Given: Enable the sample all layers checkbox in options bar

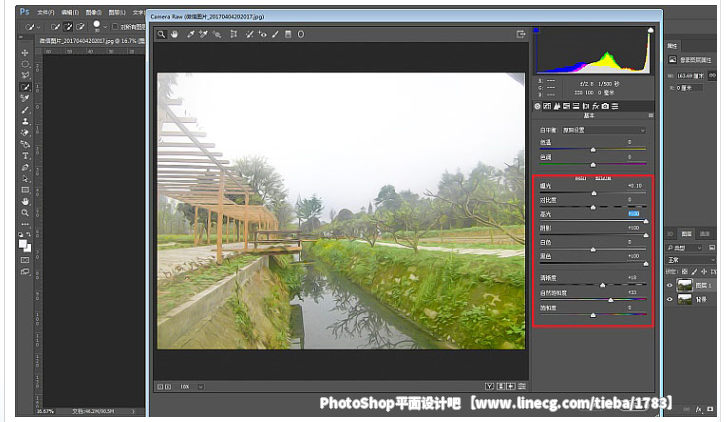Looking at the screenshot, I should pyautogui.click(x=115, y=26).
